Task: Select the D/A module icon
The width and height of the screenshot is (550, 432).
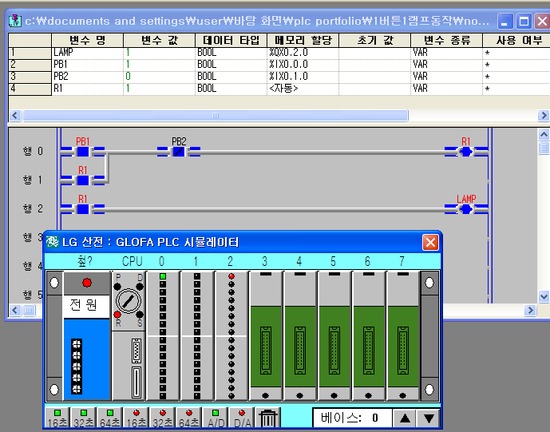Action: click(242, 418)
